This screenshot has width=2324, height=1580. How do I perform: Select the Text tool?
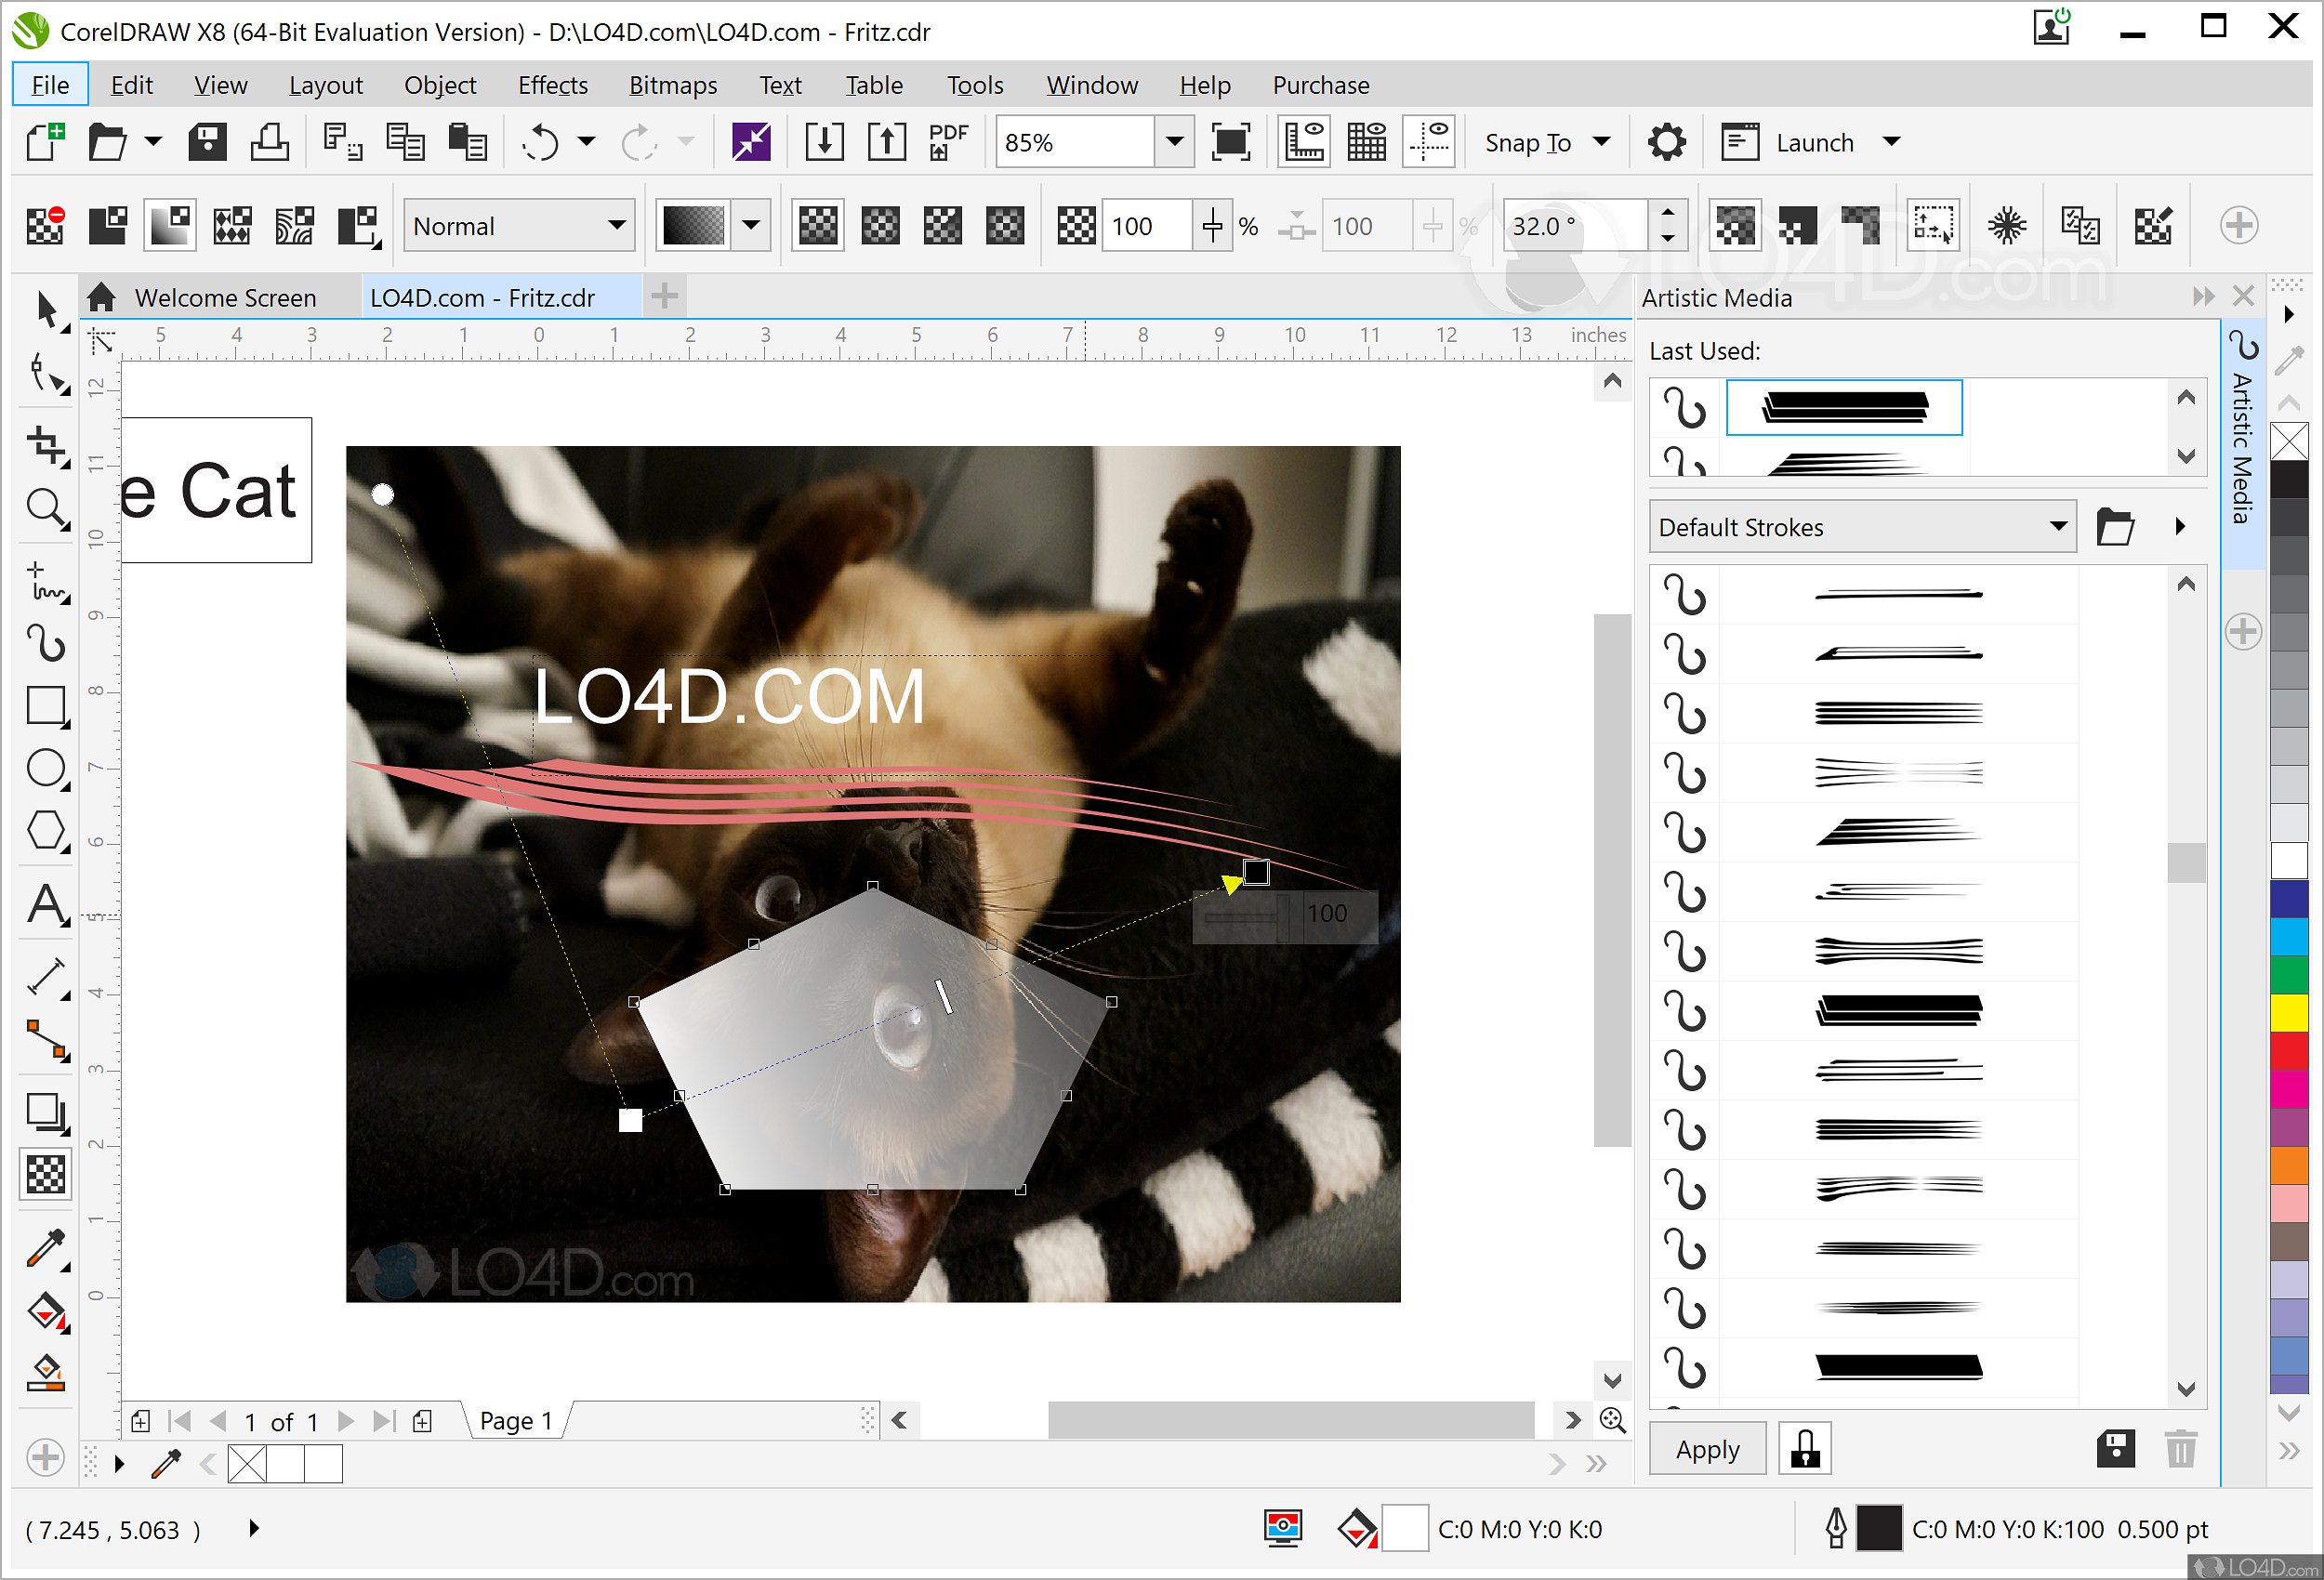pos(45,905)
